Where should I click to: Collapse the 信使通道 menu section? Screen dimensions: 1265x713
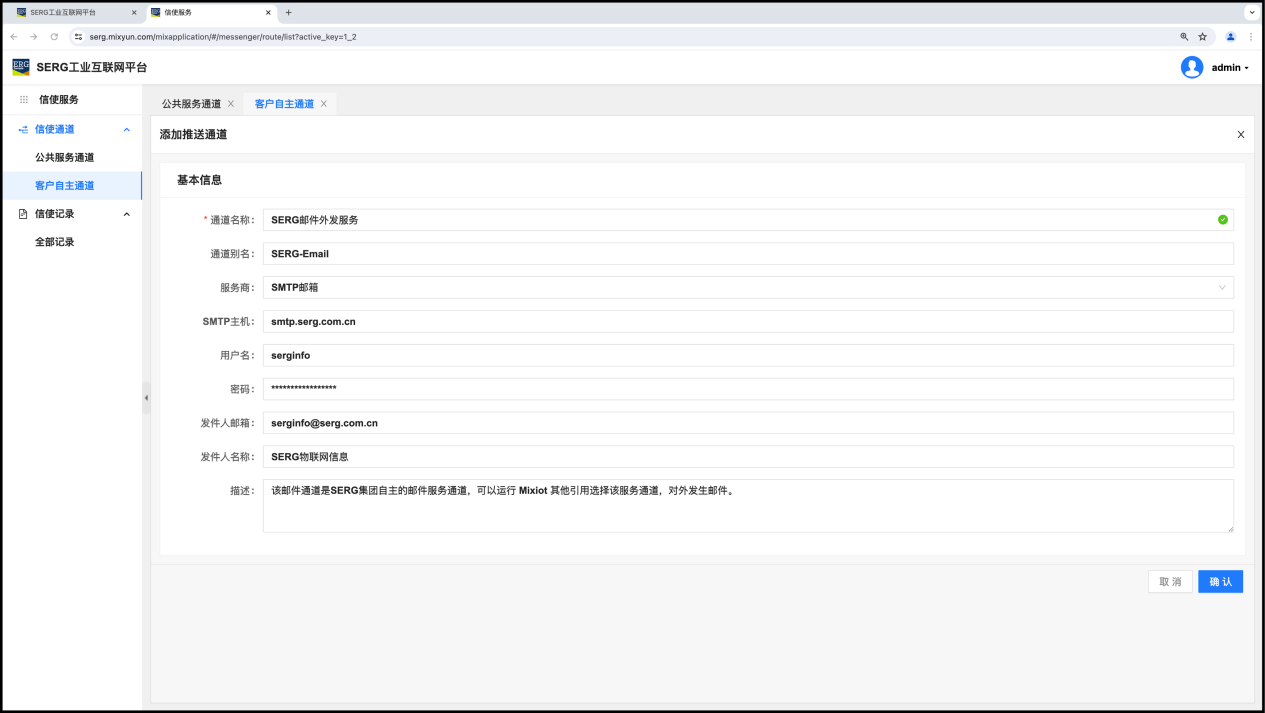[x=126, y=129]
